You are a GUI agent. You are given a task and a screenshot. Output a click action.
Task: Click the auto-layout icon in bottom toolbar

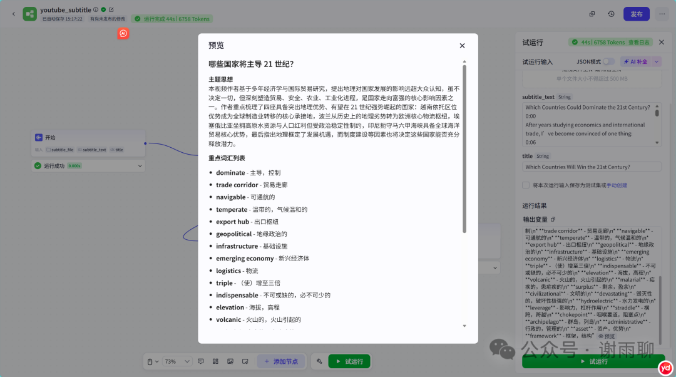[215, 361]
